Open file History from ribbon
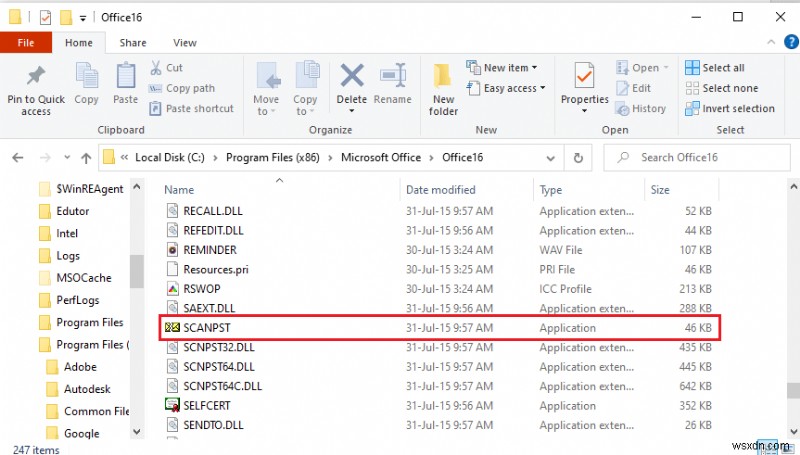800x455 pixels. [641, 108]
